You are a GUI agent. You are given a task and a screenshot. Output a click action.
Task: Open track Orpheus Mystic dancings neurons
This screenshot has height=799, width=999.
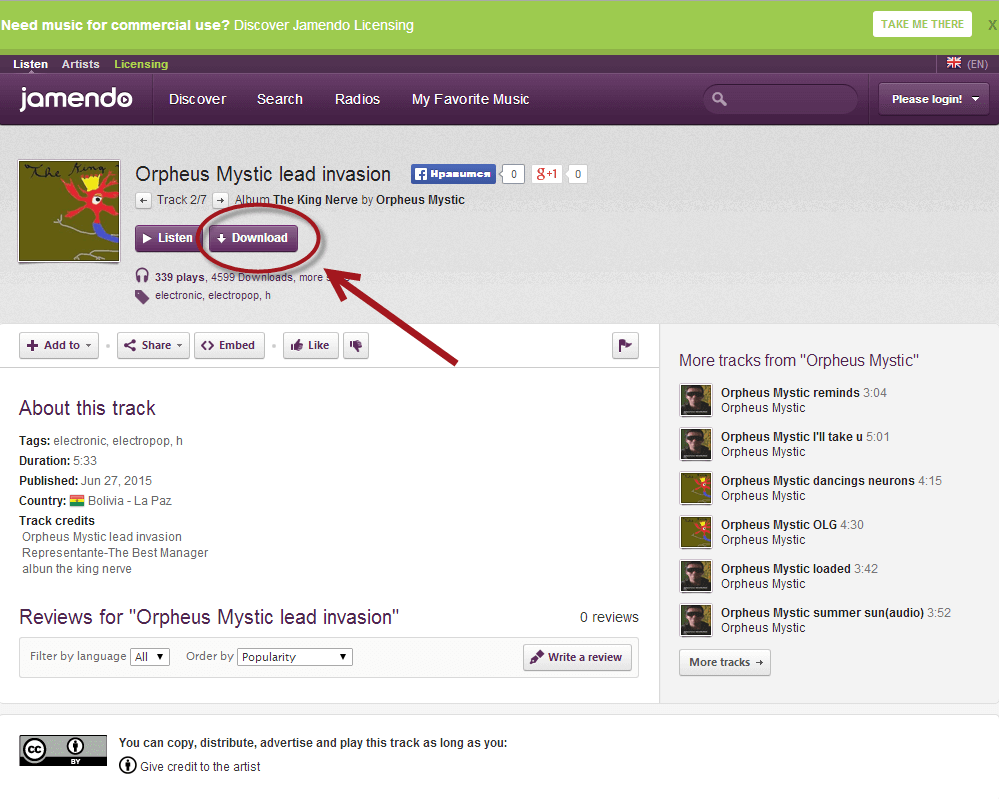point(817,481)
